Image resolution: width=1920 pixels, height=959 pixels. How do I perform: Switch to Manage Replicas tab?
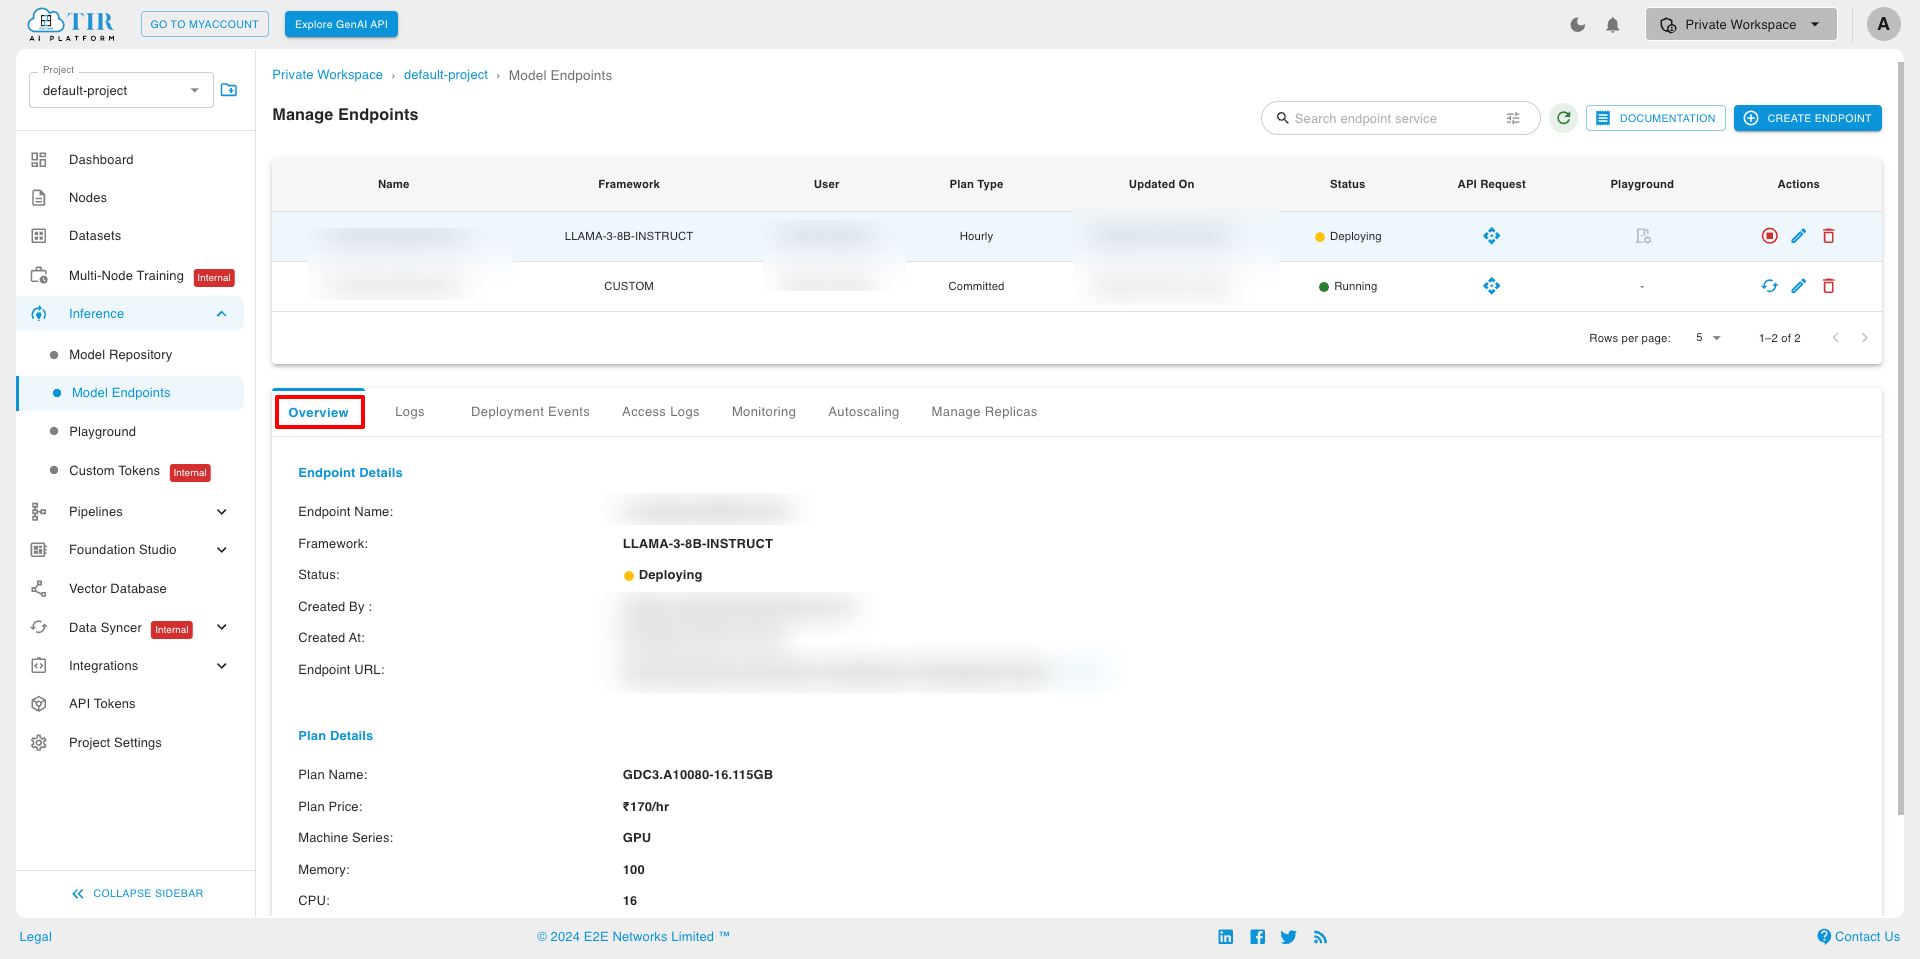tap(984, 412)
